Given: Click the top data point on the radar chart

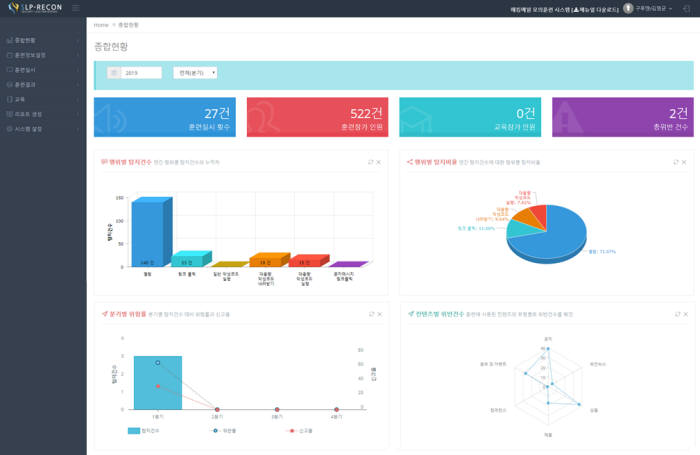Looking at the screenshot, I should (548, 349).
